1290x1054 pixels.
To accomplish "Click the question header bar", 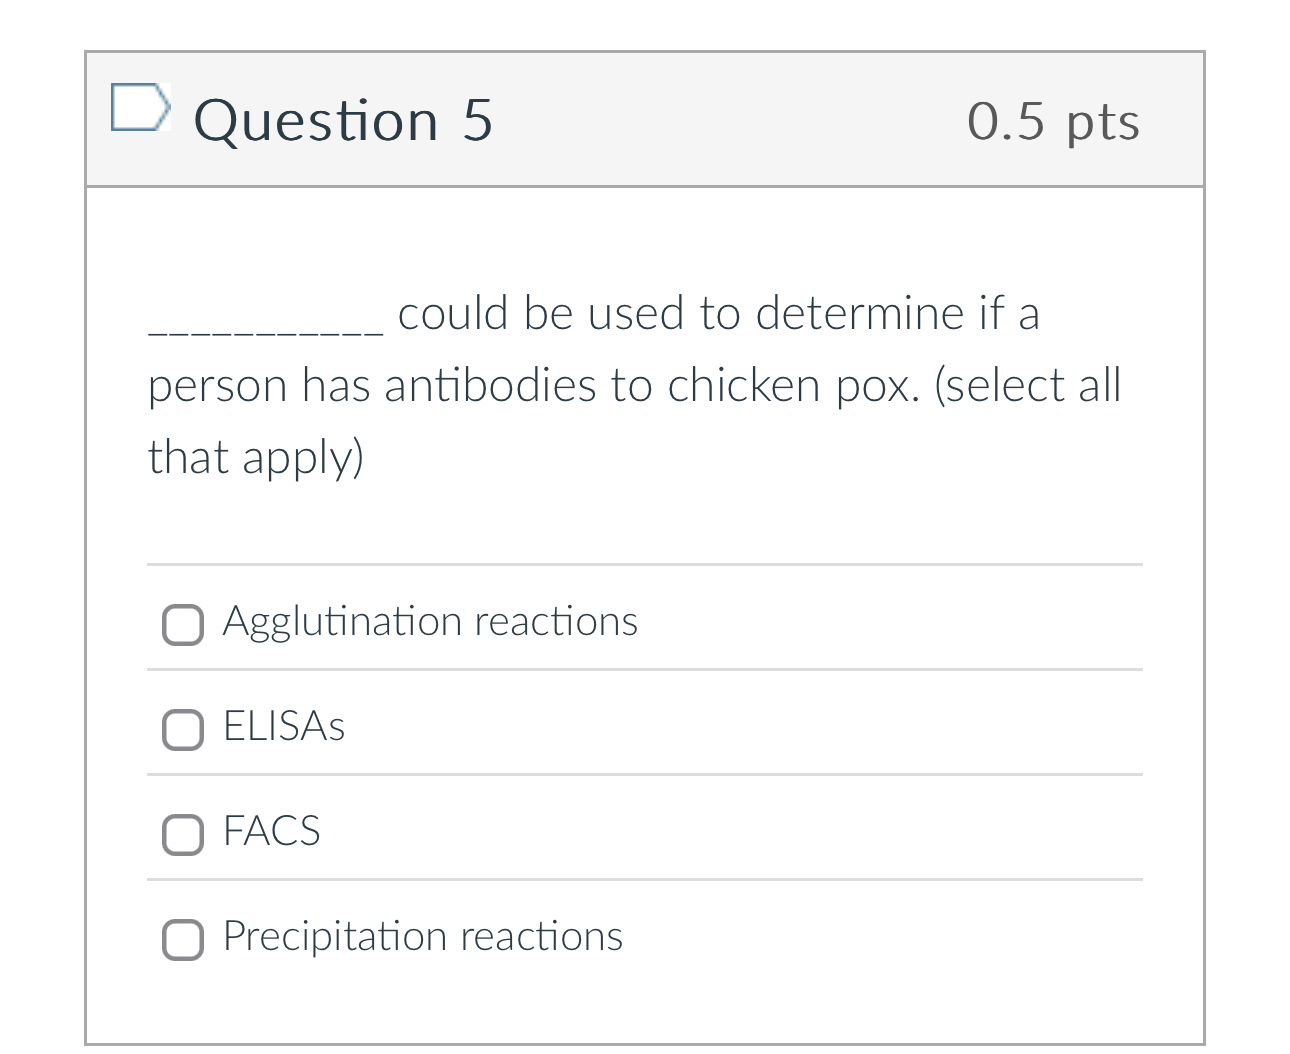I will 645,120.
